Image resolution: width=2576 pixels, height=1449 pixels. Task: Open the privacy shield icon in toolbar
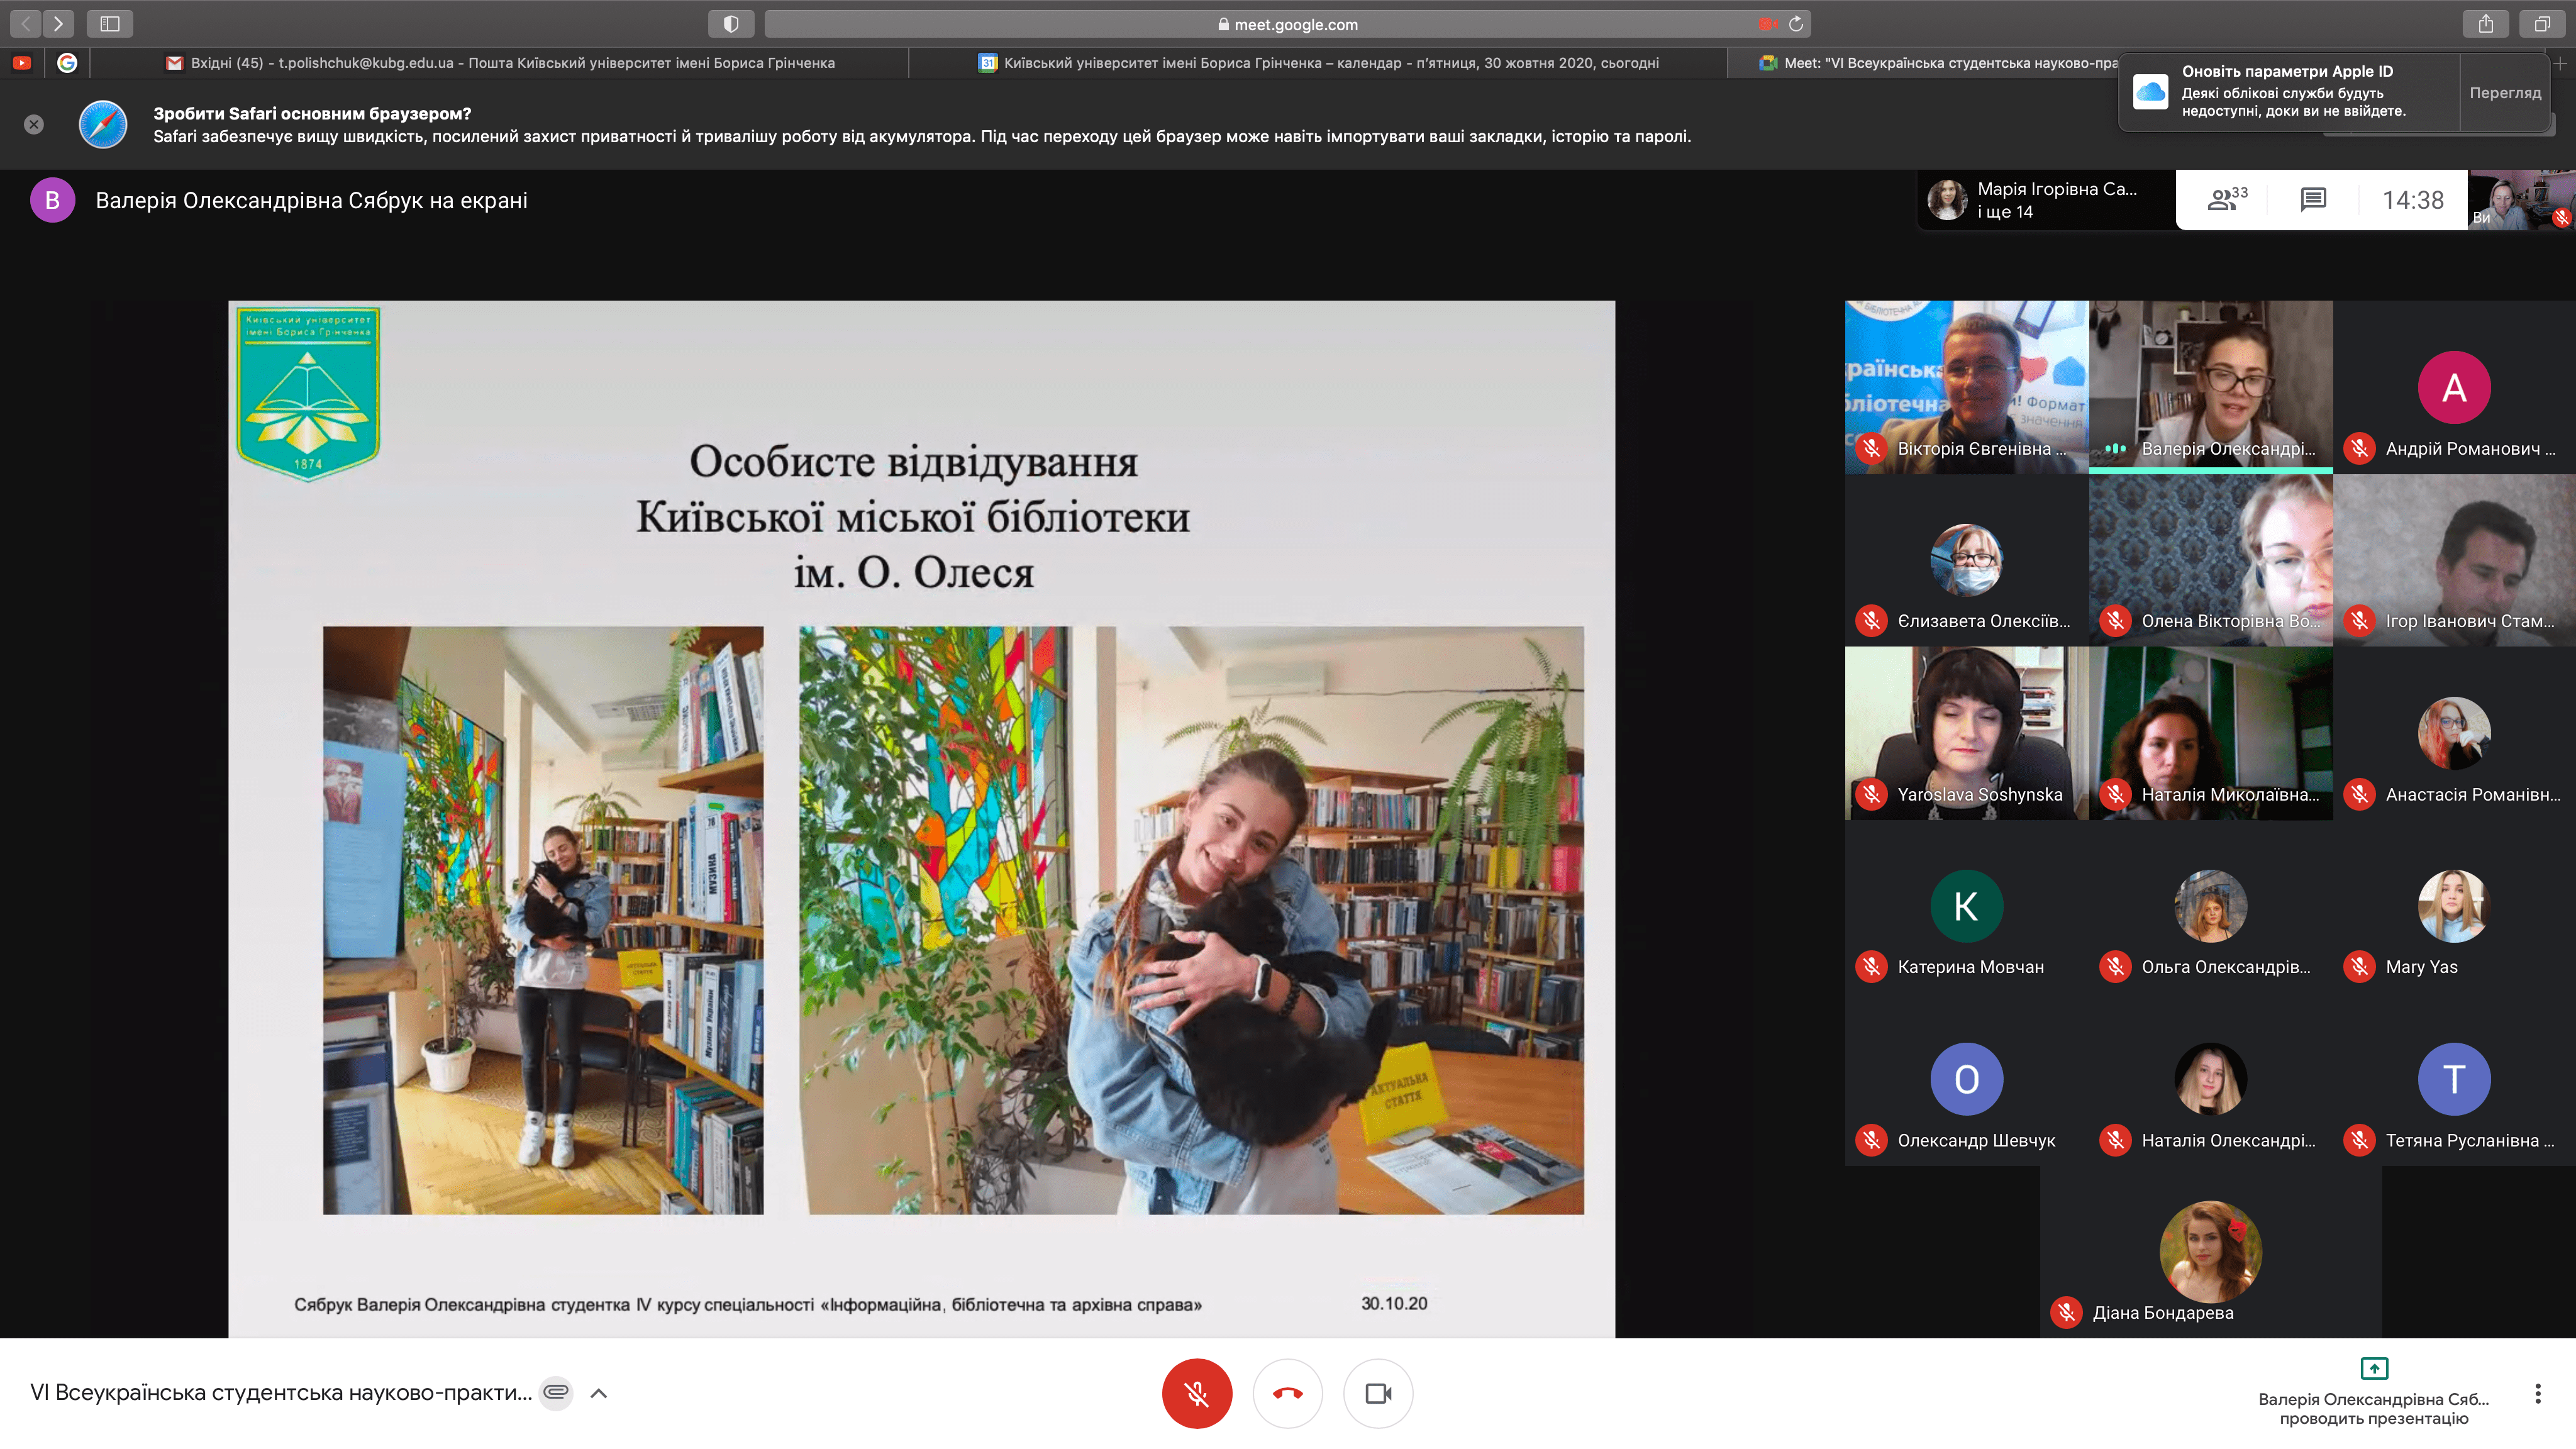tap(731, 24)
